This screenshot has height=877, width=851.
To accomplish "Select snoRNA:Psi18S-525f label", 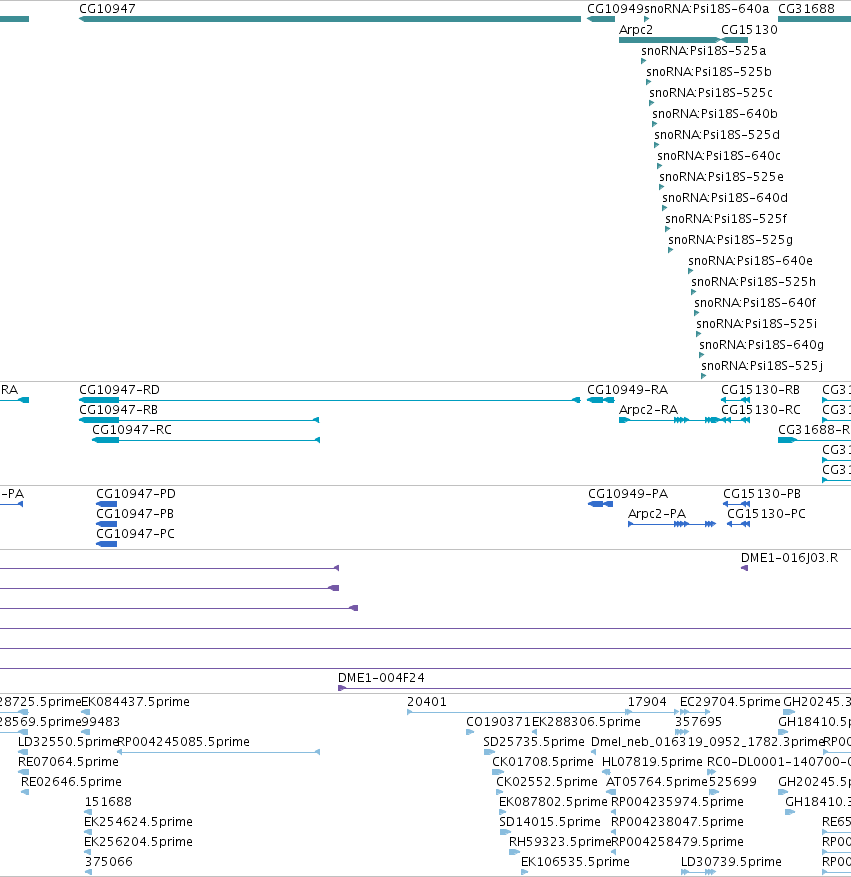I will (726, 219).
